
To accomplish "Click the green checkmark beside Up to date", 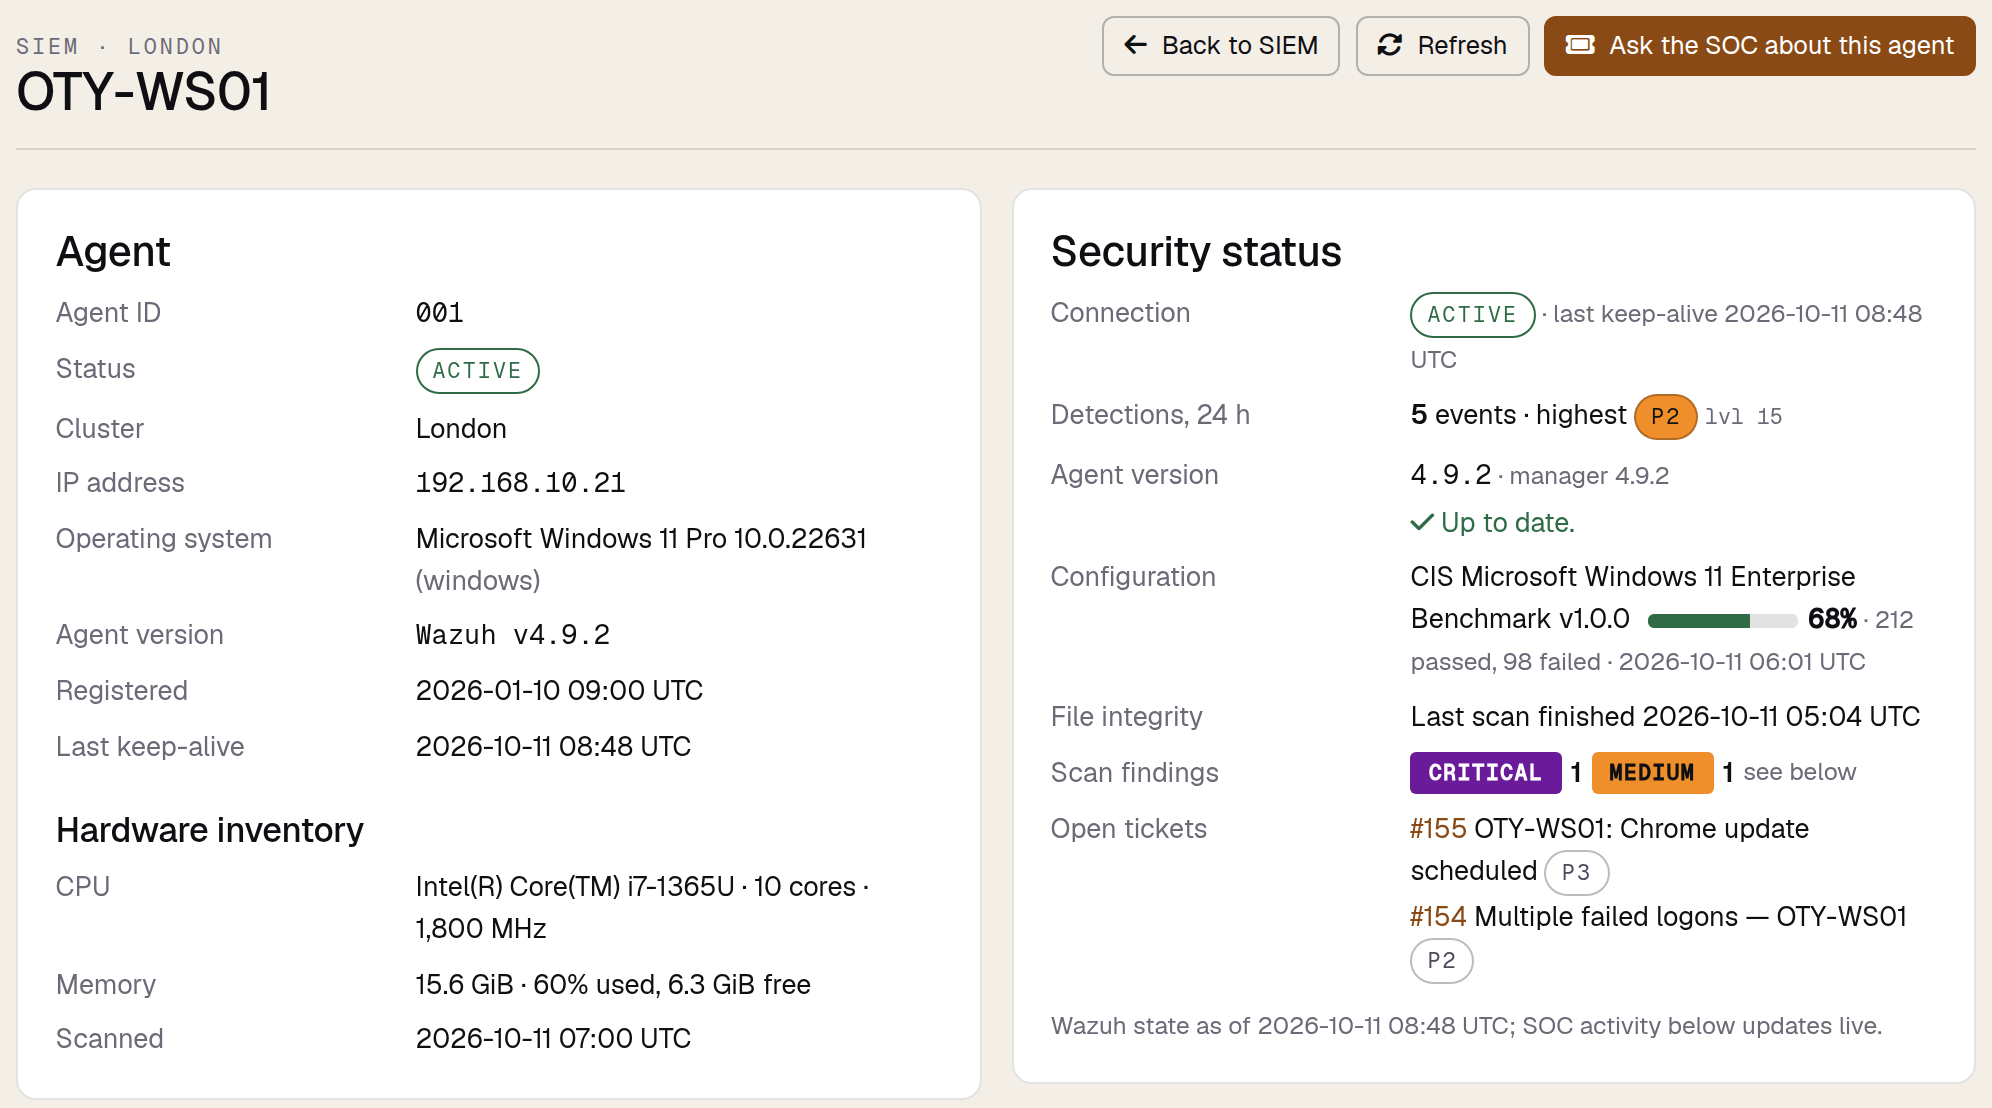I will pyautogui.click(x=1422, y=523).
